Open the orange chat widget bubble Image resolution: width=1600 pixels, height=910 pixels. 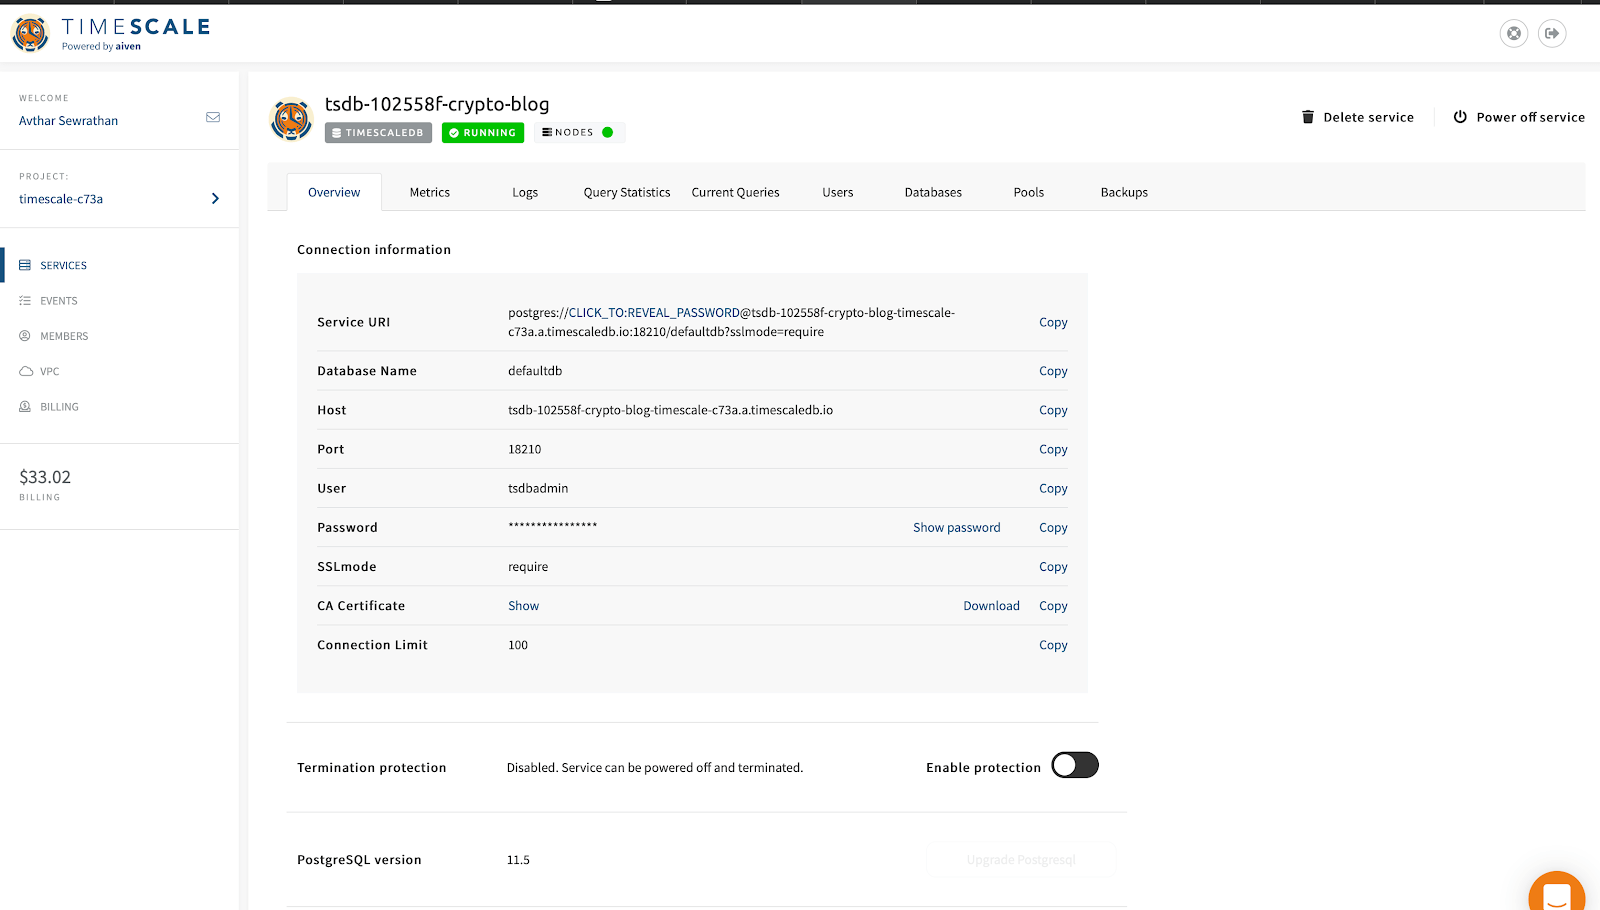1556,893
